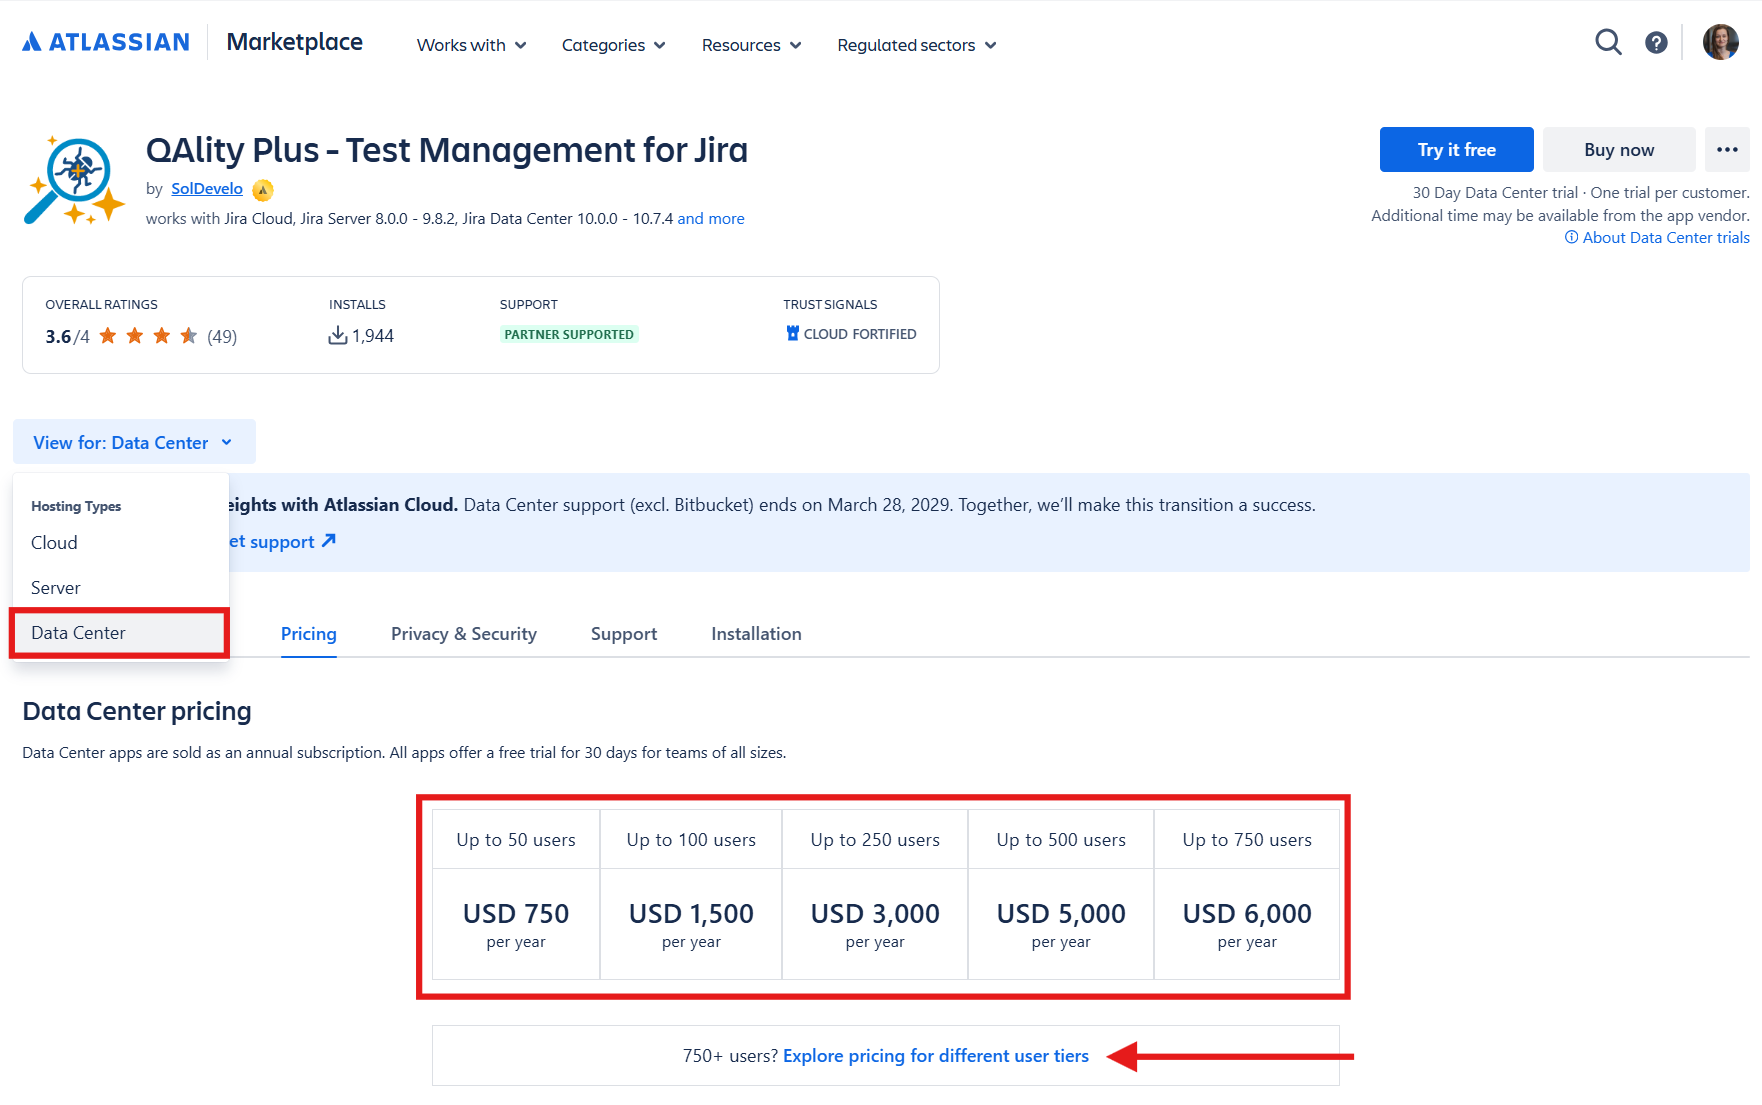Click the PARTNER SUPPORTED badge
Image resolution: width=1762 pixels, height=1105 pixels.
click(569, 334)
